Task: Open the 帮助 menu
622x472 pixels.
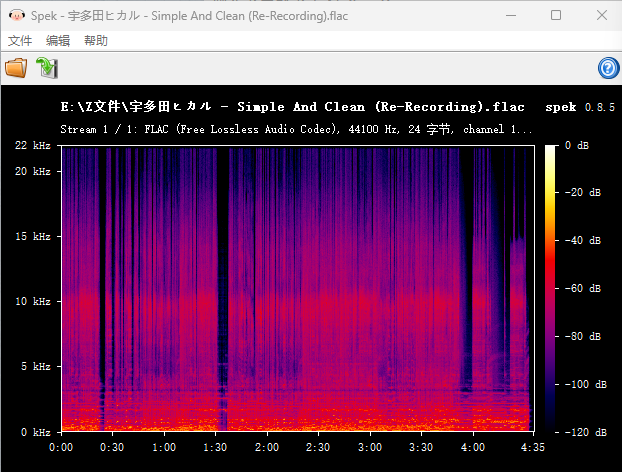Action: point(96,41)
